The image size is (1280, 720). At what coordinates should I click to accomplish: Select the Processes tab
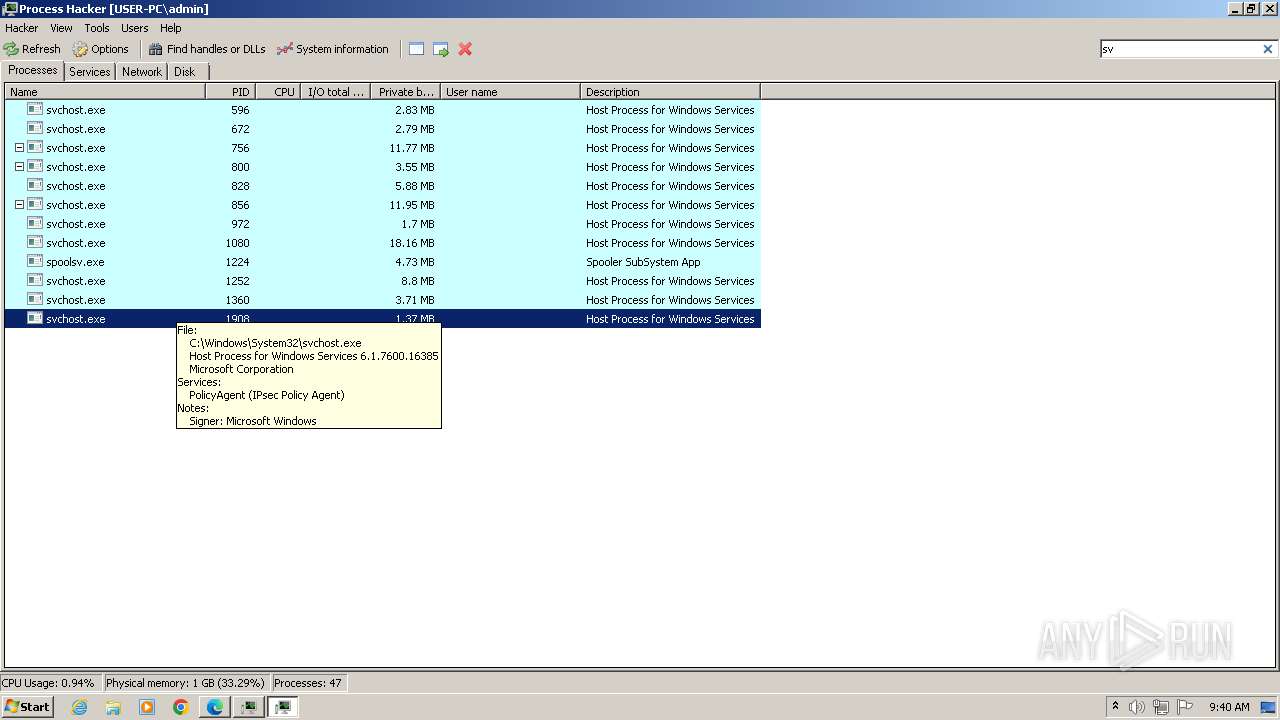click(x=33, y=70)
